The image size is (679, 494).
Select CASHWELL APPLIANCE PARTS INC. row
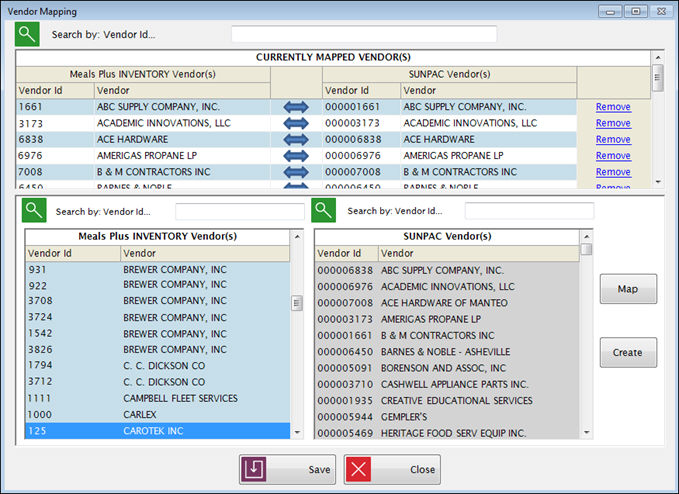[x=447, y=384]
